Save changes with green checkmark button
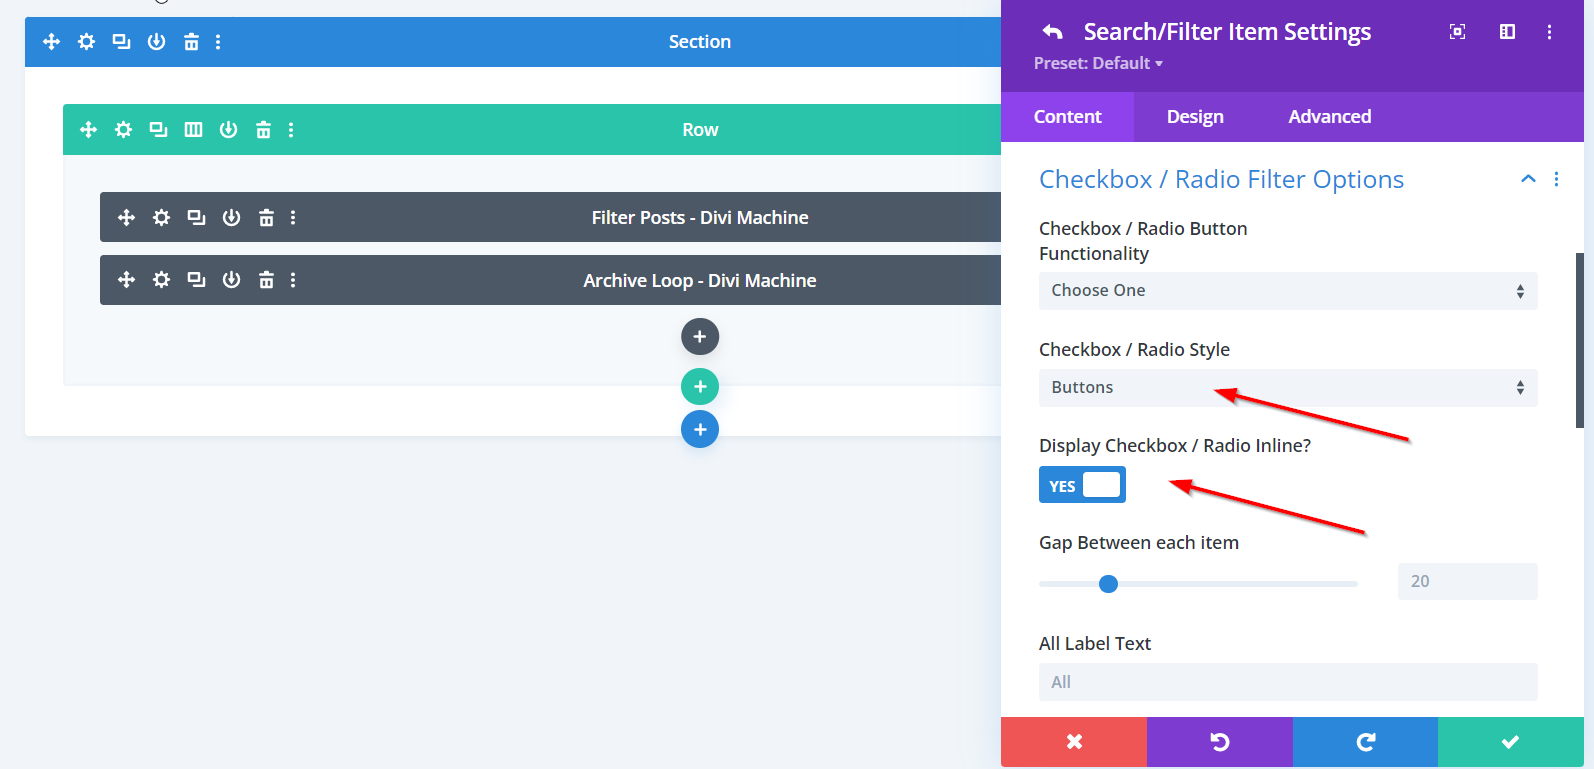Image resolution: width=1594 pixels, height=769 pixels. tap(1510, 742)
